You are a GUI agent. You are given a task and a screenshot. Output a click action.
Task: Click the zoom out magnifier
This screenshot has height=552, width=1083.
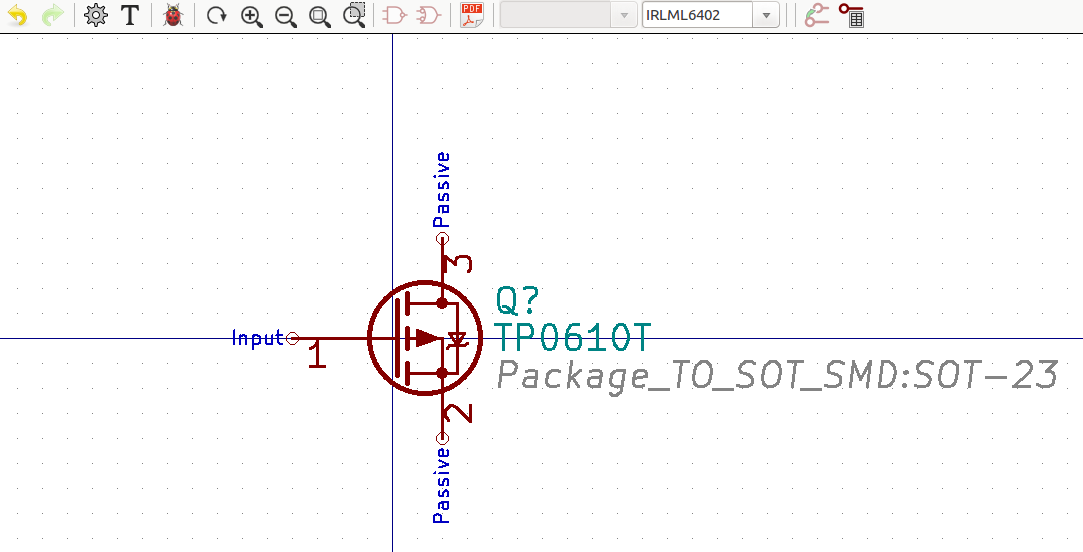click(285, 16)
